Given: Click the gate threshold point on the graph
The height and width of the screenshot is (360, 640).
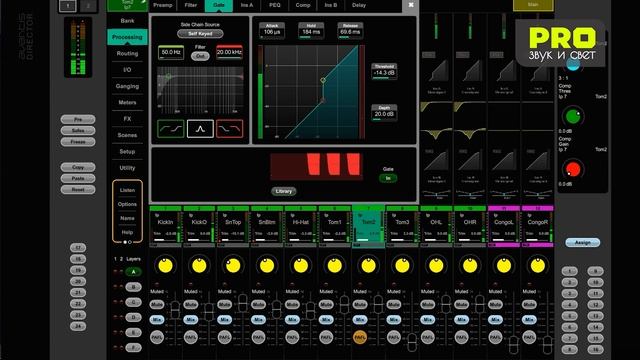Looking at the screenshot, I should pyautogui.click(x=323, y=80).
